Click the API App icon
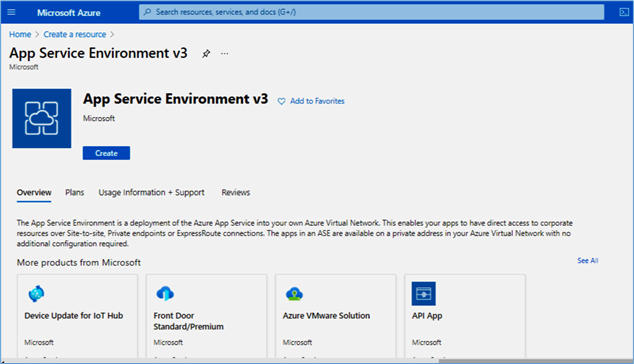634x364 pixels. click(x=424, y=294)
